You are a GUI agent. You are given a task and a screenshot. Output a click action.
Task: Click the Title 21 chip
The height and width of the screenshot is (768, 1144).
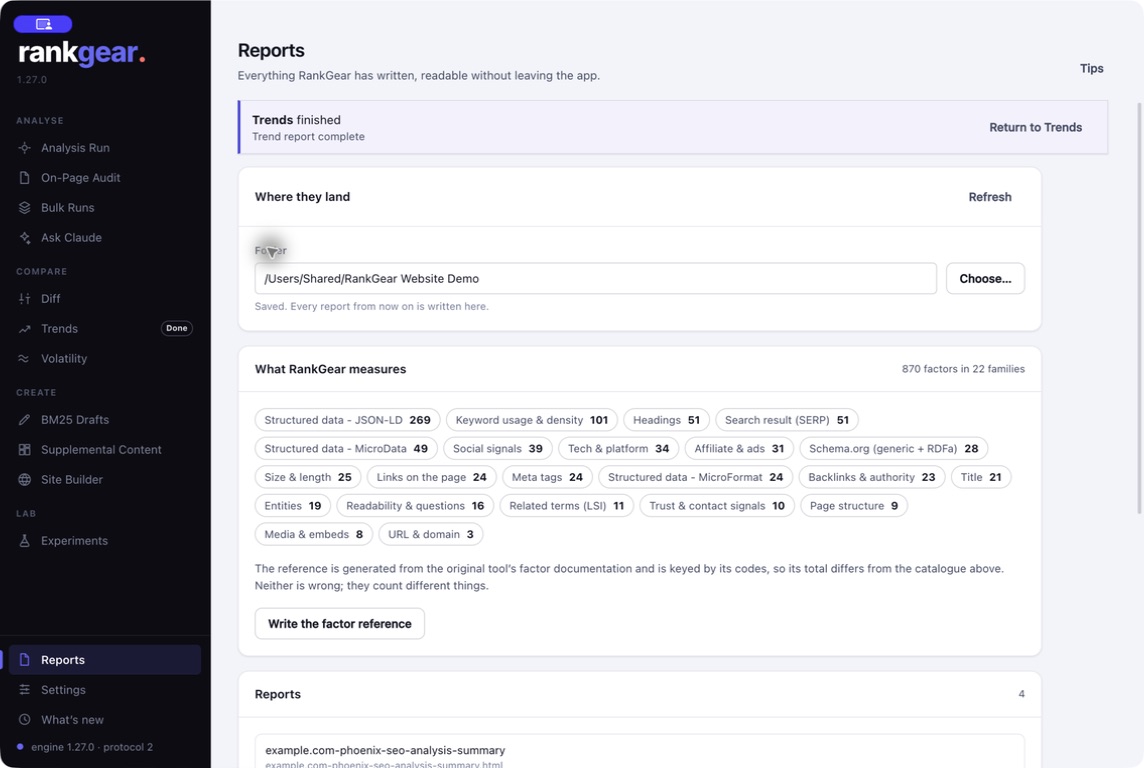981,477
